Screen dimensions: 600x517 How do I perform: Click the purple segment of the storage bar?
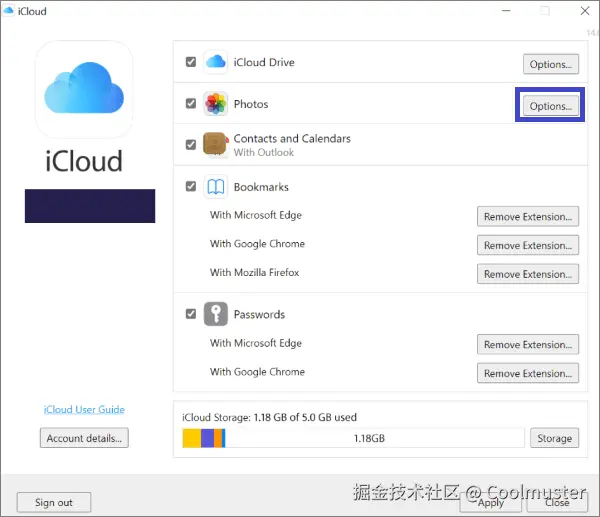(207, 438)
